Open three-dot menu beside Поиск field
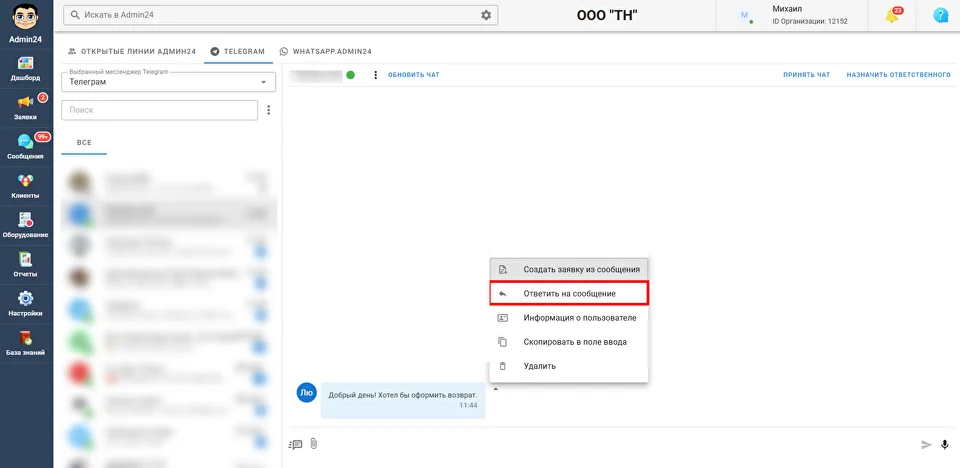 [x=269, y=110]
